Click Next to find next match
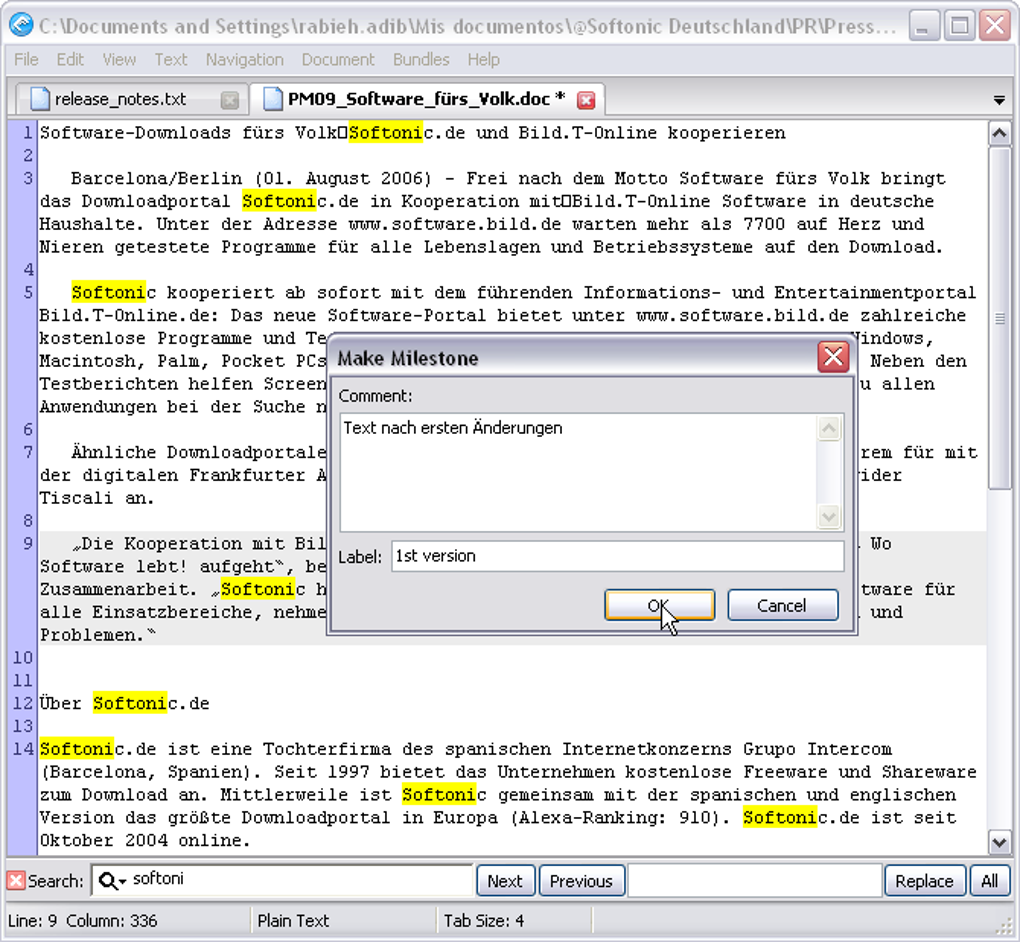Viewport: 1020px width, 942px height. coord(505,881)
